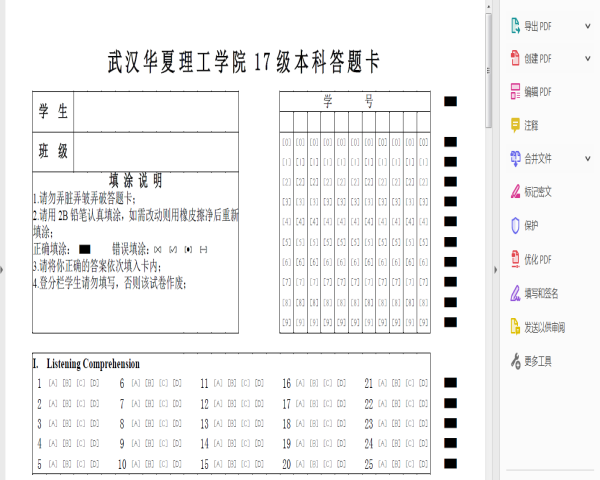
Task: Click the 编辑 PDF label
Action: point(538,92)
